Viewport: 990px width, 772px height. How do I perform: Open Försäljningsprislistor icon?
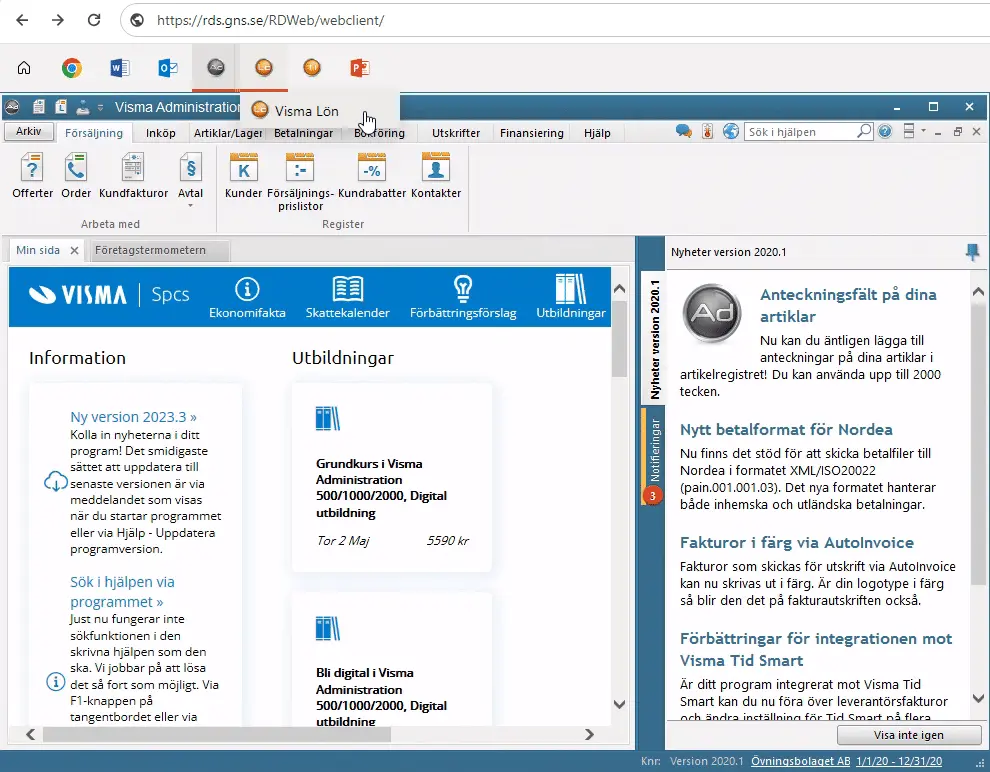300,169
